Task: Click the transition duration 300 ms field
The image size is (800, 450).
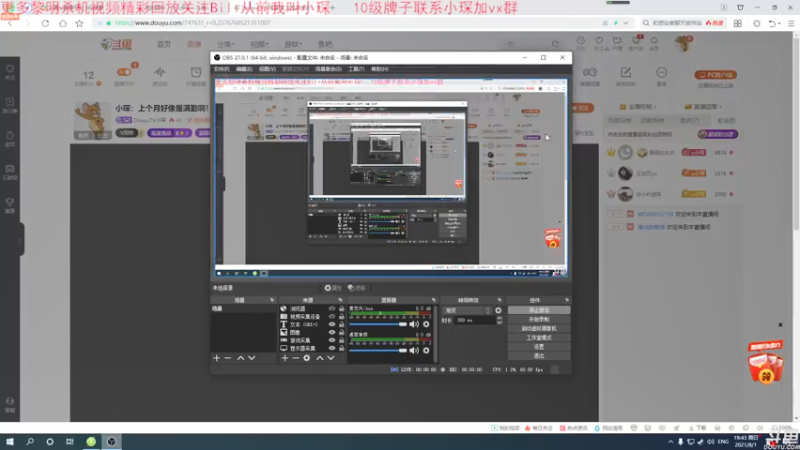Action: [x=474, y=320]
